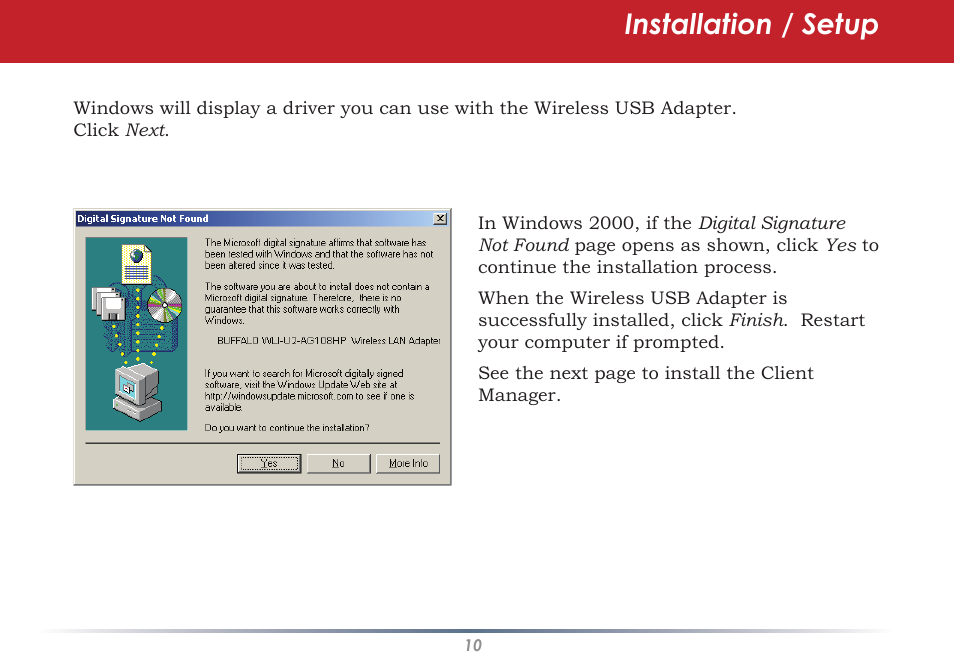Screen dimensions: 954x661
Task: Click the computer monitor icon
Action: click(x=137, y=392)
